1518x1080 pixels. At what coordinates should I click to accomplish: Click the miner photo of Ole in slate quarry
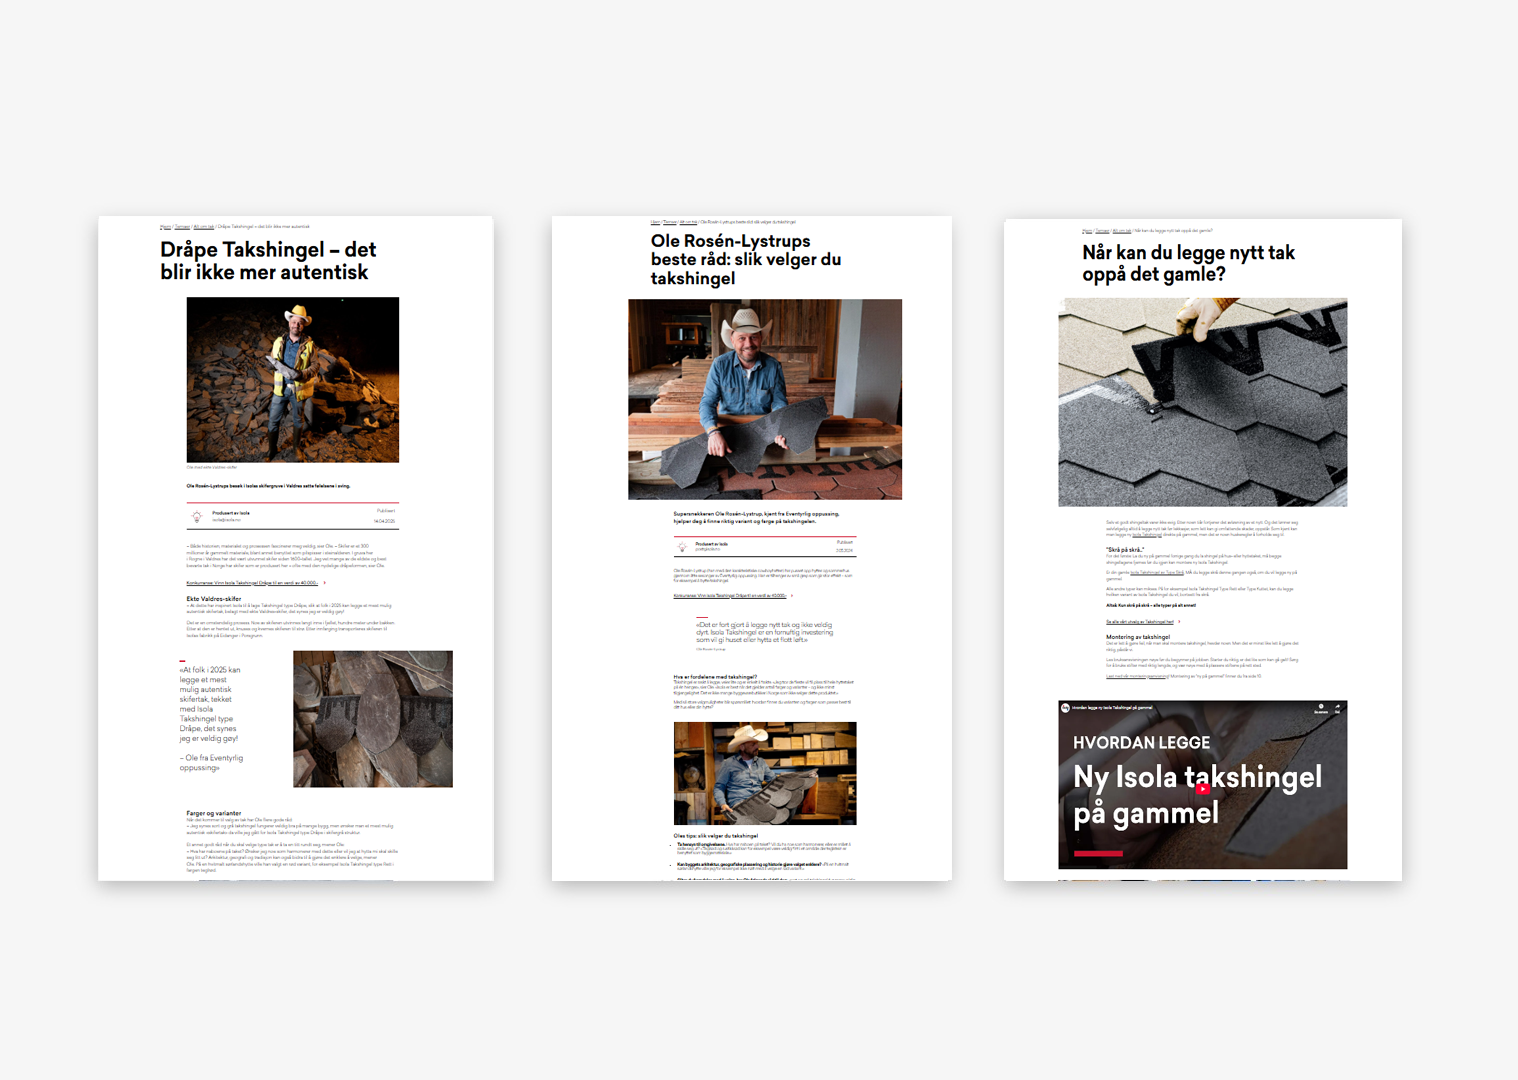tap(292, 380)
